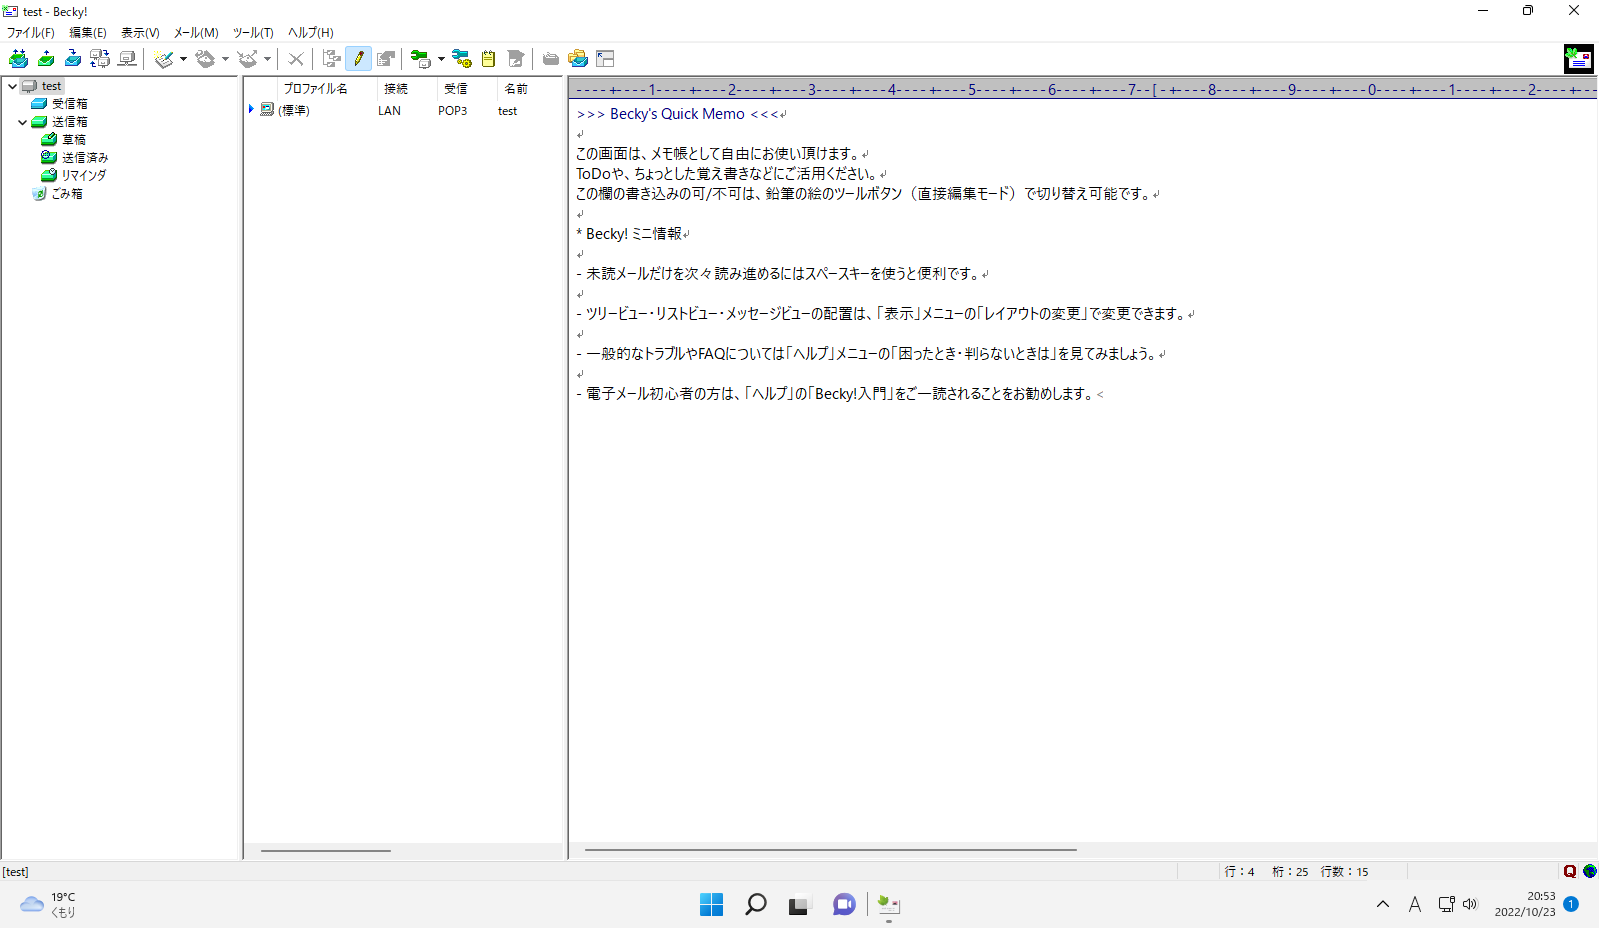
Task: Click the send mail toolbar icon
Action: pos(46,59)
